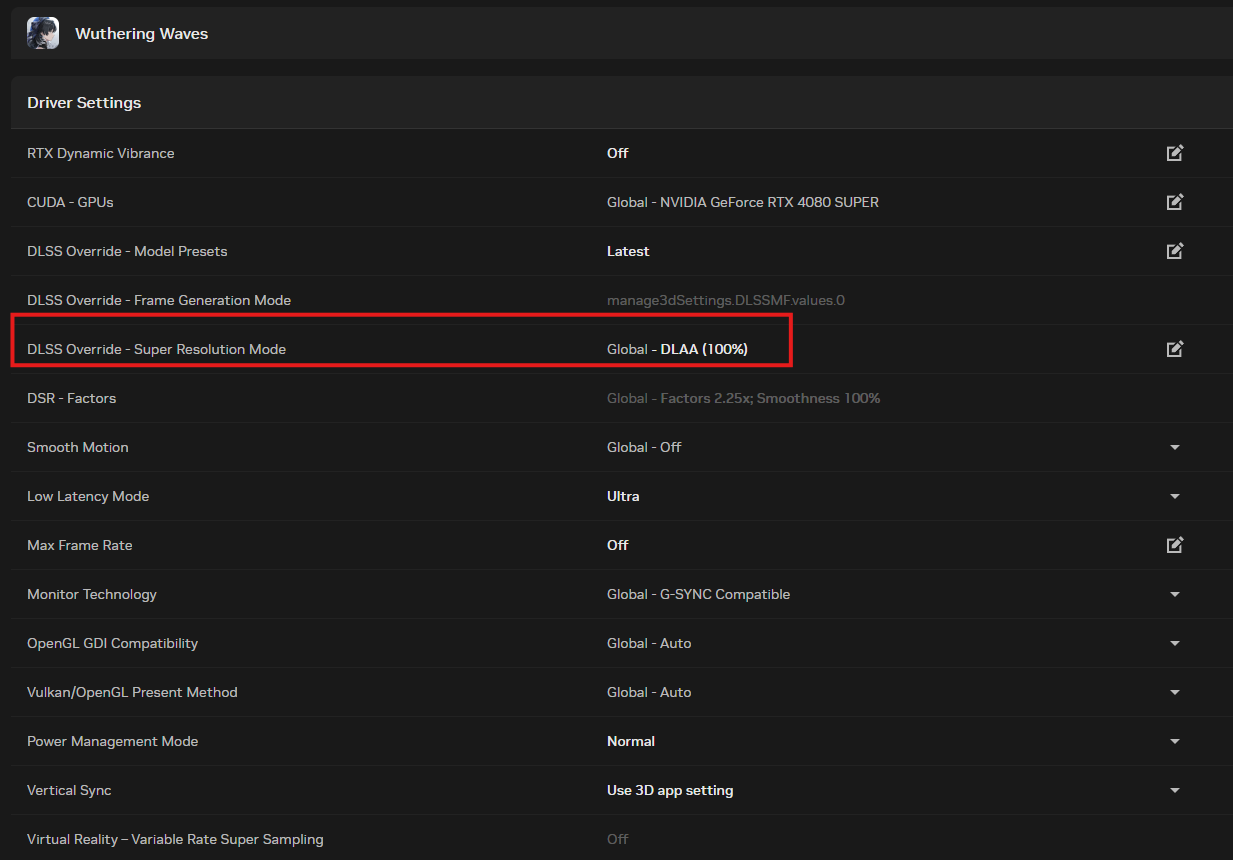Select the Low Latency Mode label
The image size is (1233, 860).
tap(88, 496)
